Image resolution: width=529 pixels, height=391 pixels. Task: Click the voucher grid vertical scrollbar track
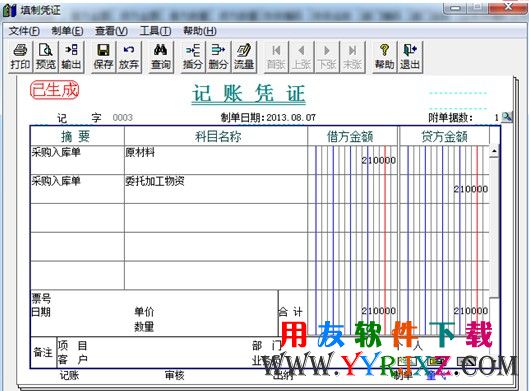tap(494, 227)
